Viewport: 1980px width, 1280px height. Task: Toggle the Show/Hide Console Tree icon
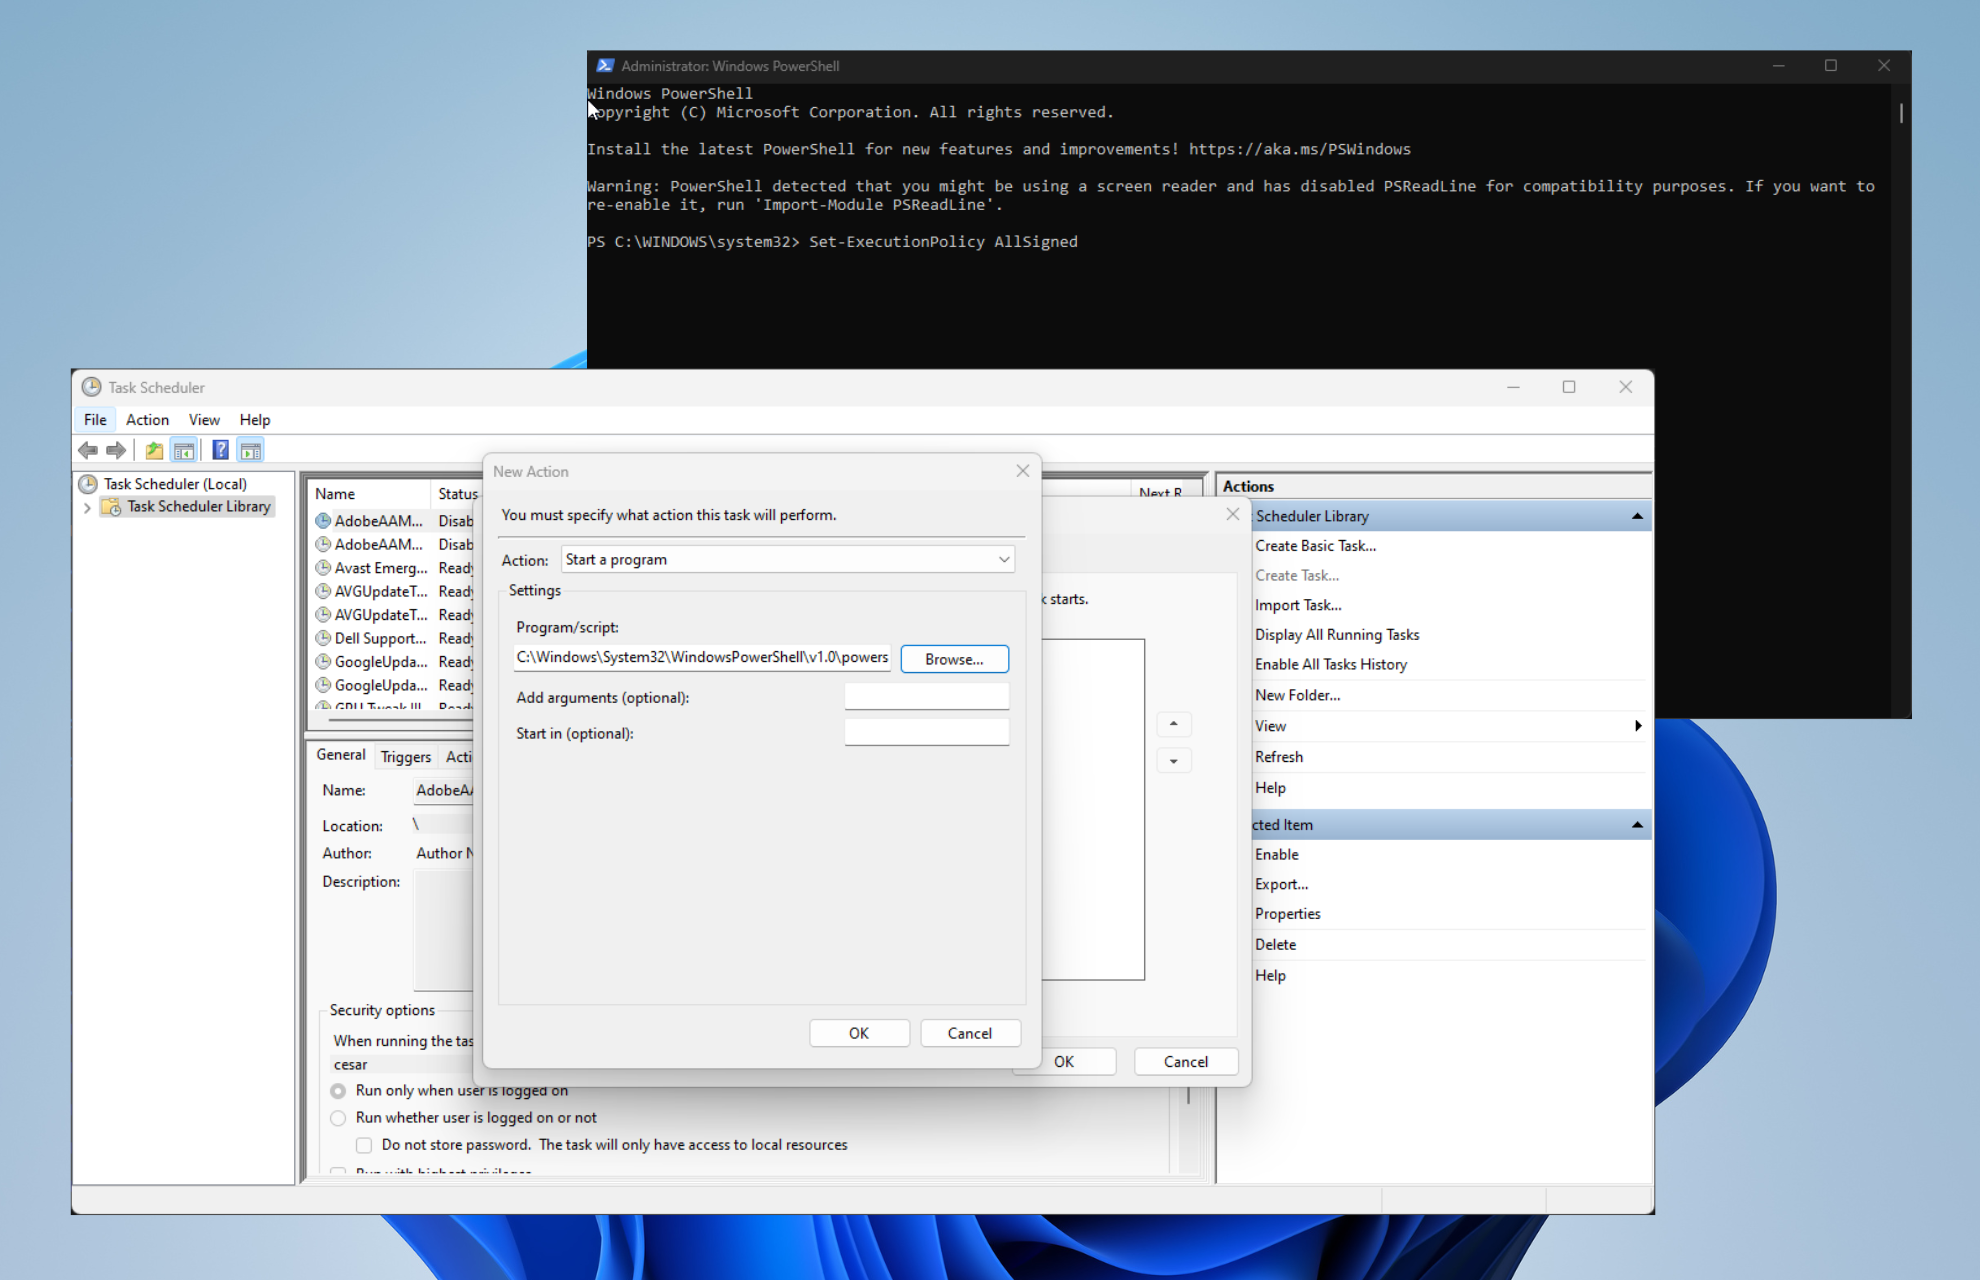pos(184,451)
